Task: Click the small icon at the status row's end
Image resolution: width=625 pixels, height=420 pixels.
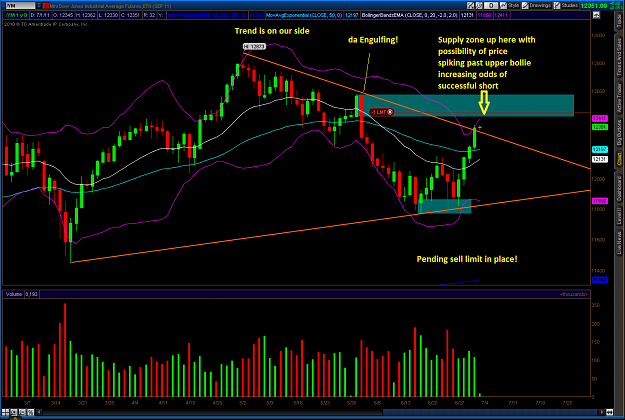Action: point(596,15)
